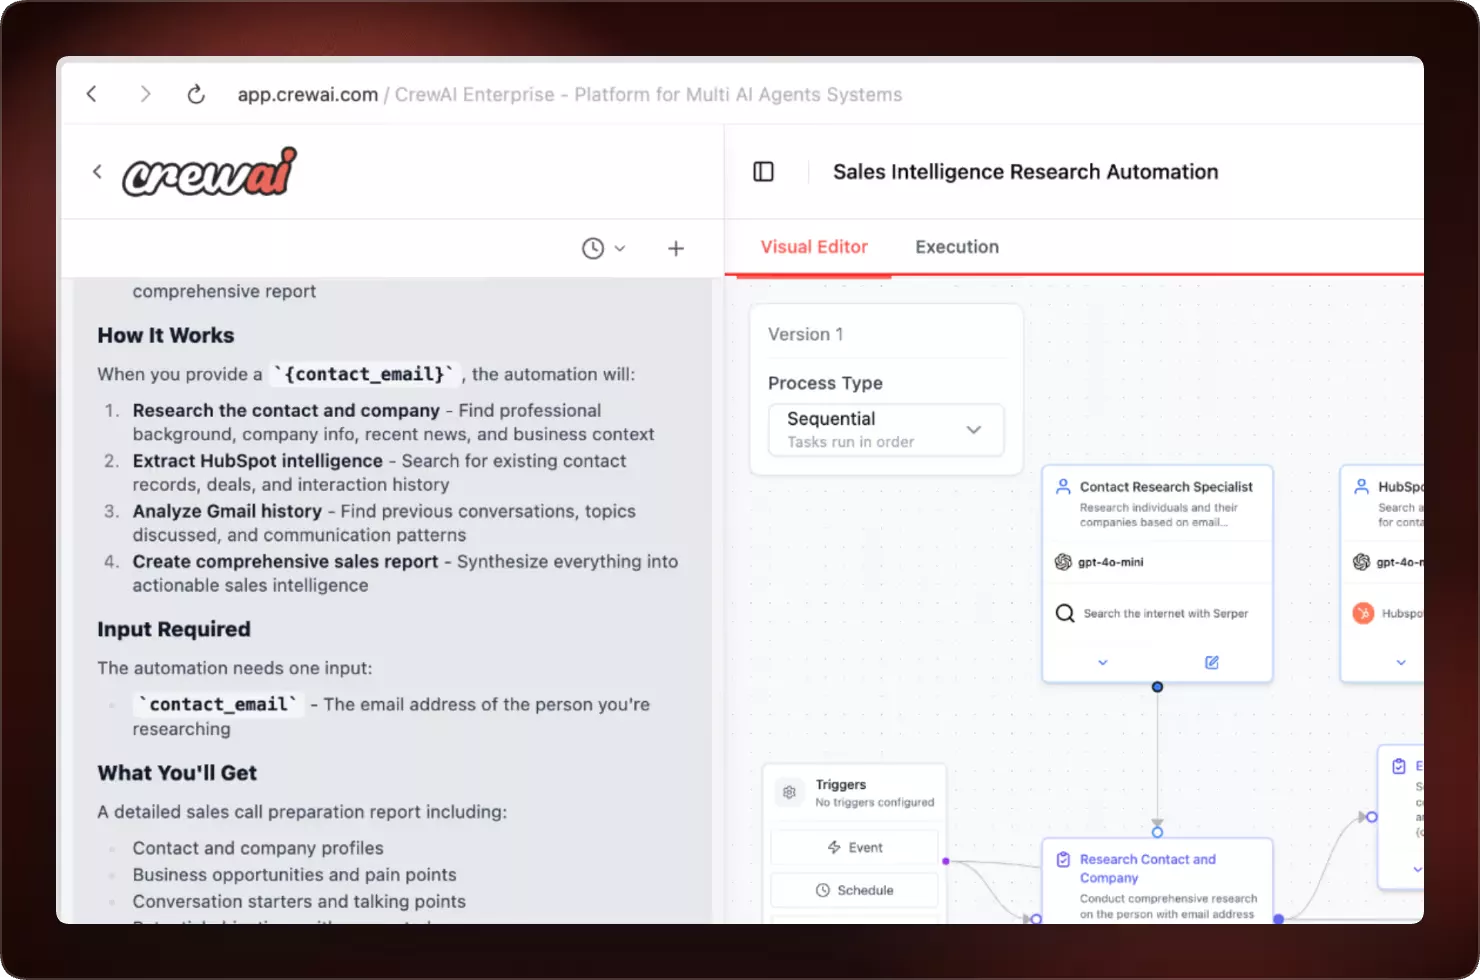Switch to the Visual Editor tab
Viewport: 1480px width, 980px height.
pos(814,247)
